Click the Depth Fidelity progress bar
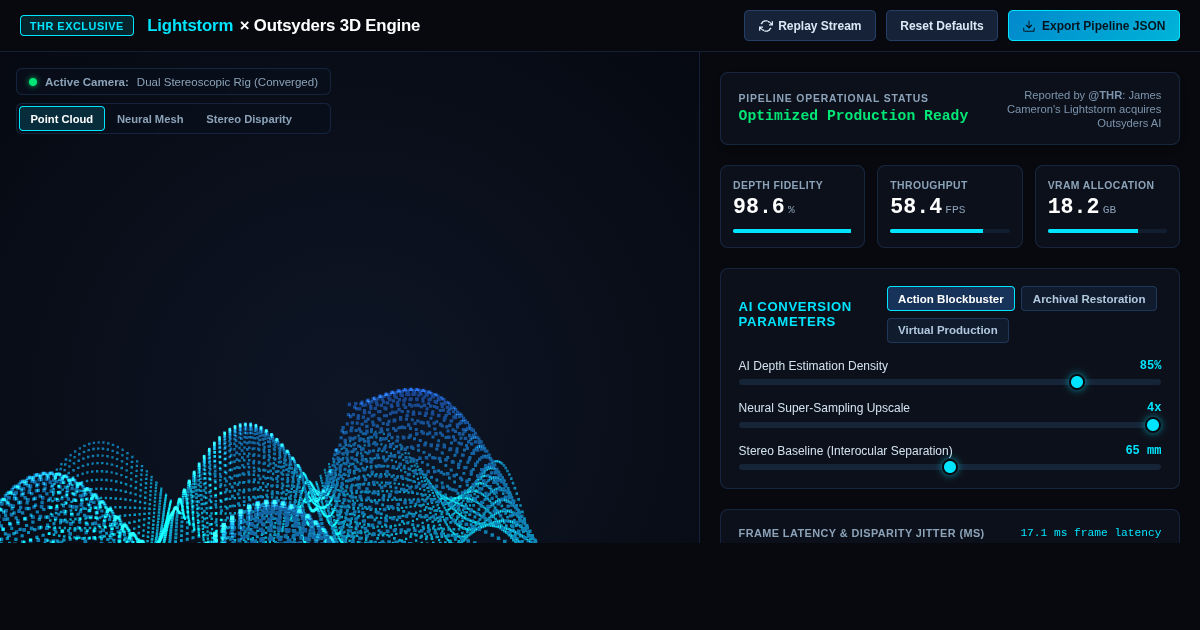The height and width of the screenshot is (630, 1200). click(792, 231)
